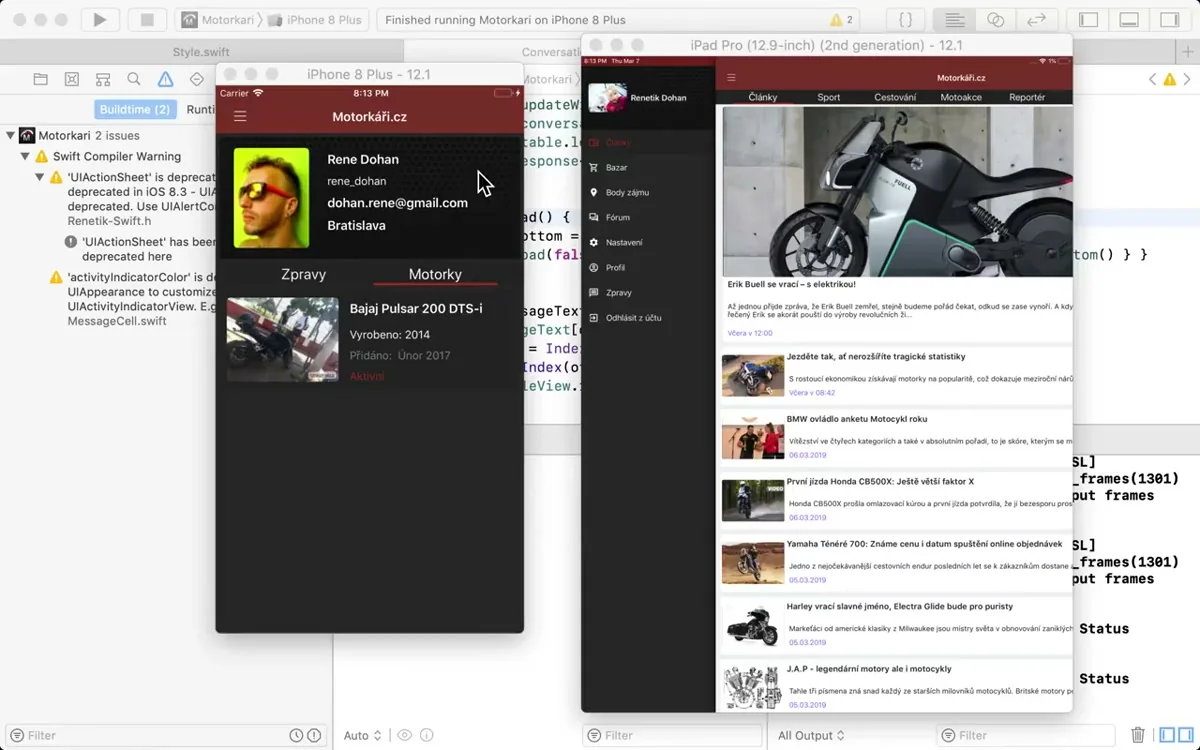The width and height of the screenshot is (1200, 750).
Task: Open article Harley vrací slavné jméno
Action: [899, 606]
